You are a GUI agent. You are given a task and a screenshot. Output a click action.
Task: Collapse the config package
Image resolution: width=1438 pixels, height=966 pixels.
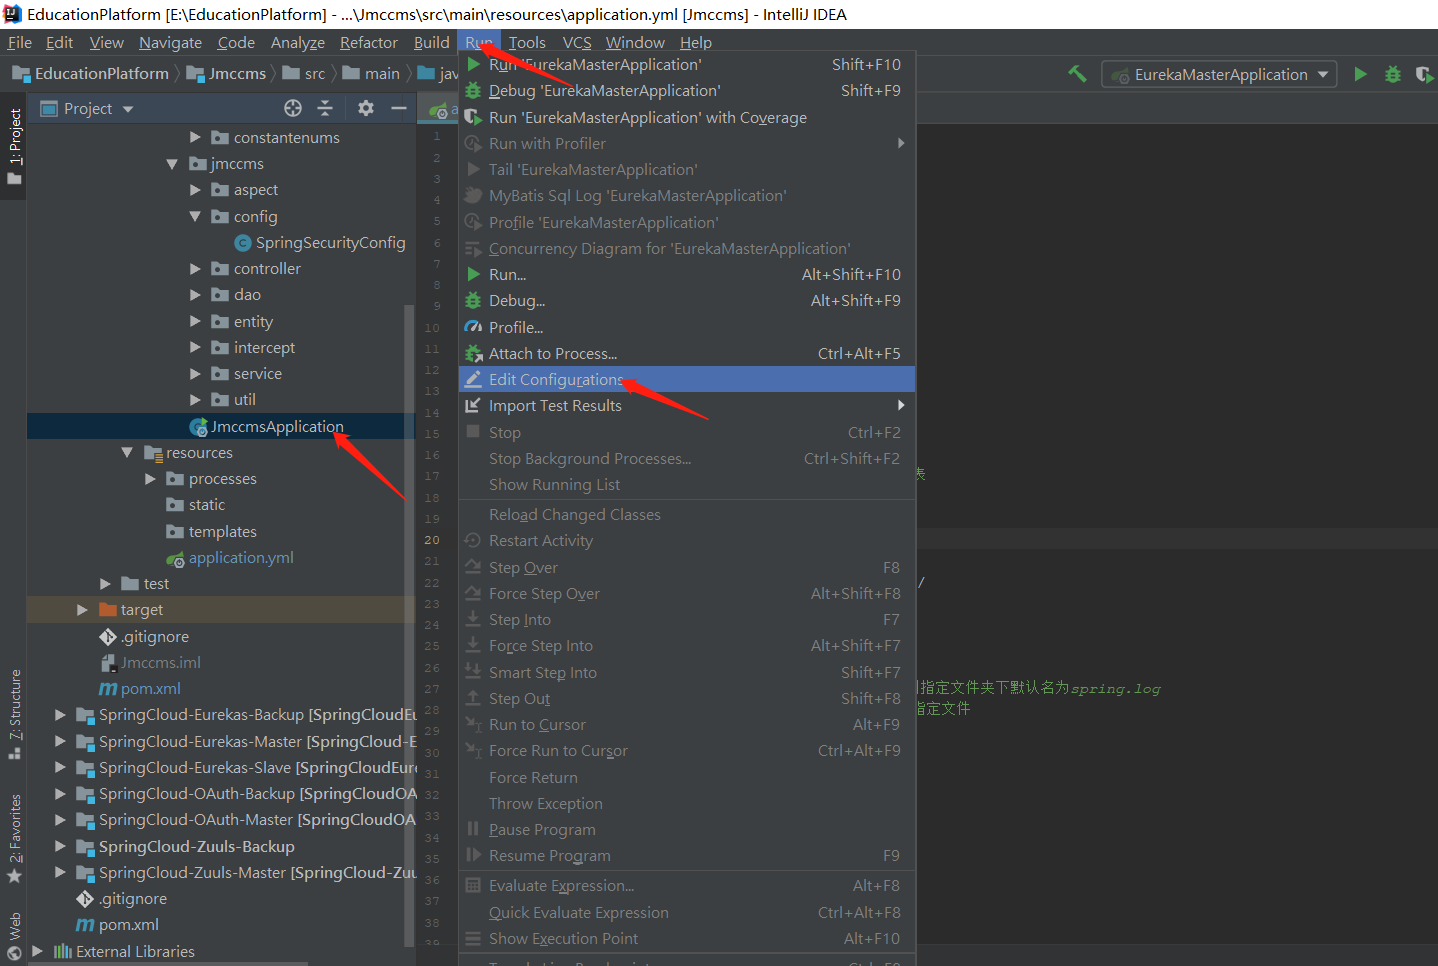195,216
